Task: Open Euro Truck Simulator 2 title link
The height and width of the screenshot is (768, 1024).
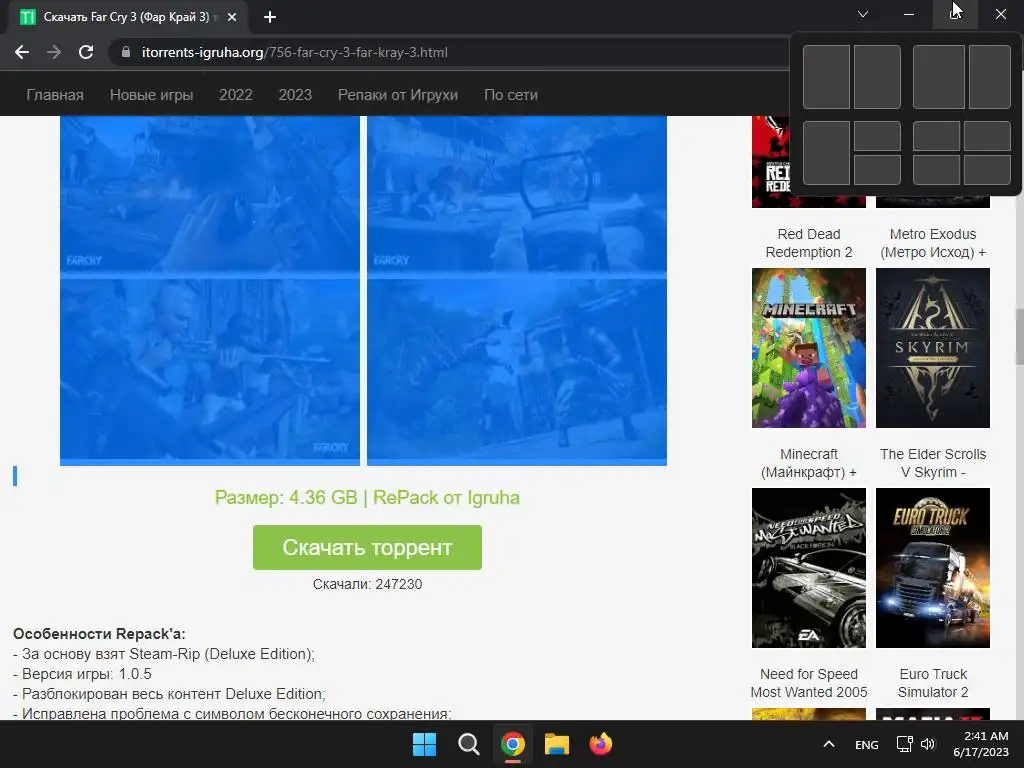Action: [x=933, y=683]
